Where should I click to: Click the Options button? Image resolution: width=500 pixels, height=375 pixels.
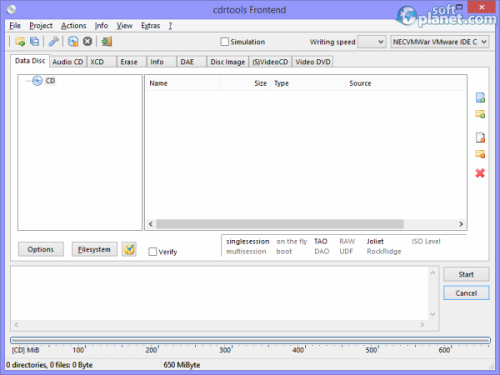pos(41,249)
